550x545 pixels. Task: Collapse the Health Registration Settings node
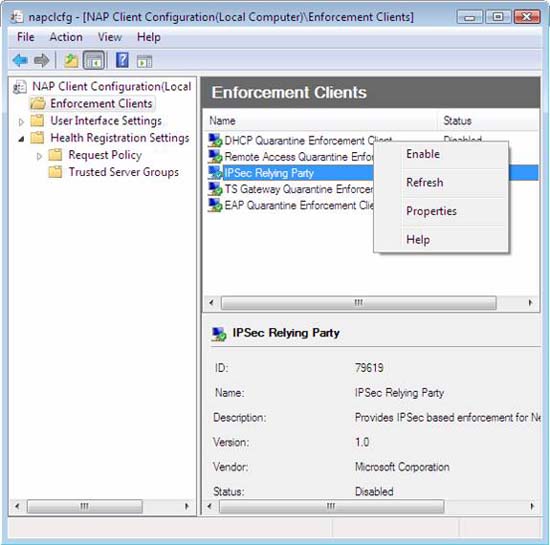[x=21, y=139]
